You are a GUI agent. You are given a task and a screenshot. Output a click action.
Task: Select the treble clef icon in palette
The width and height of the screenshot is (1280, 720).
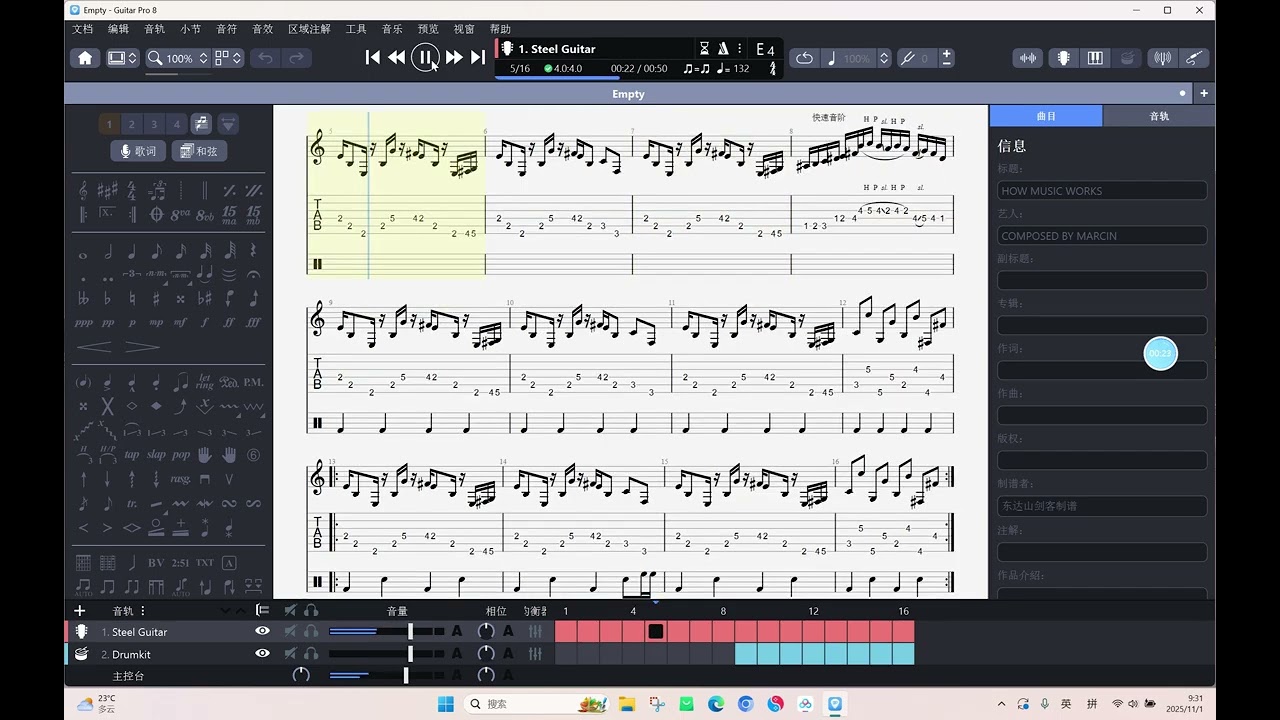pos(82,189)
